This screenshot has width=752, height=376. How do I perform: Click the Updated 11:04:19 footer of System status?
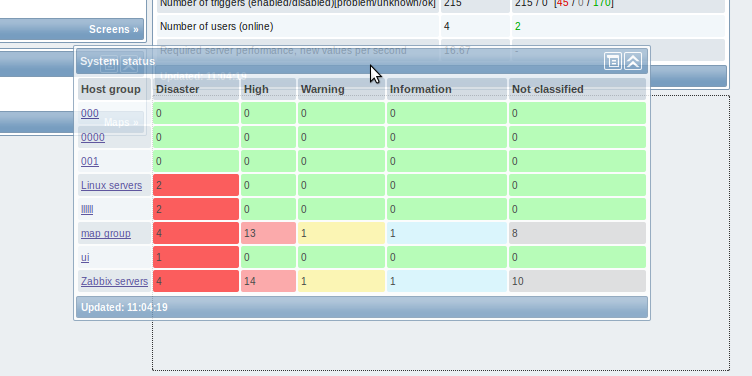pos(362,307)
